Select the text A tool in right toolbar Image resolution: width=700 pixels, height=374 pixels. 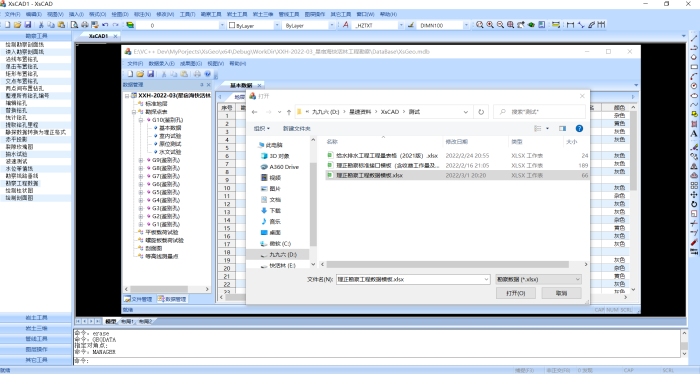click(694, 133)
